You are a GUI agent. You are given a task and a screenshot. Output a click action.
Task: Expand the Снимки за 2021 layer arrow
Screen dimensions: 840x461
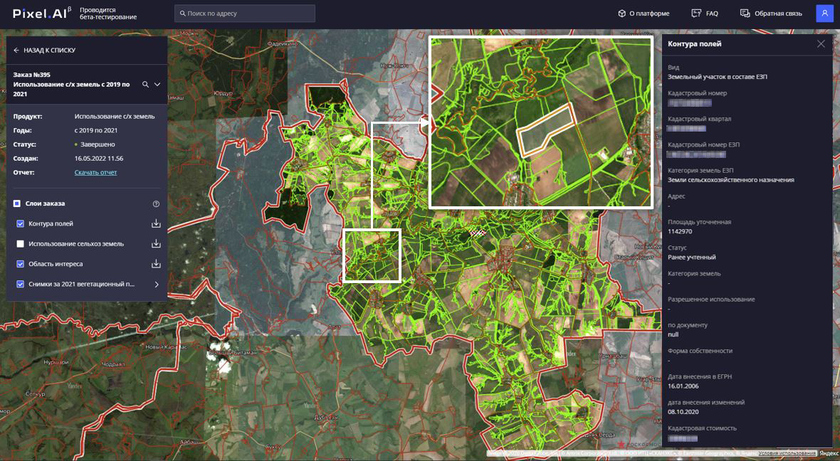click(x=156, y=284)
